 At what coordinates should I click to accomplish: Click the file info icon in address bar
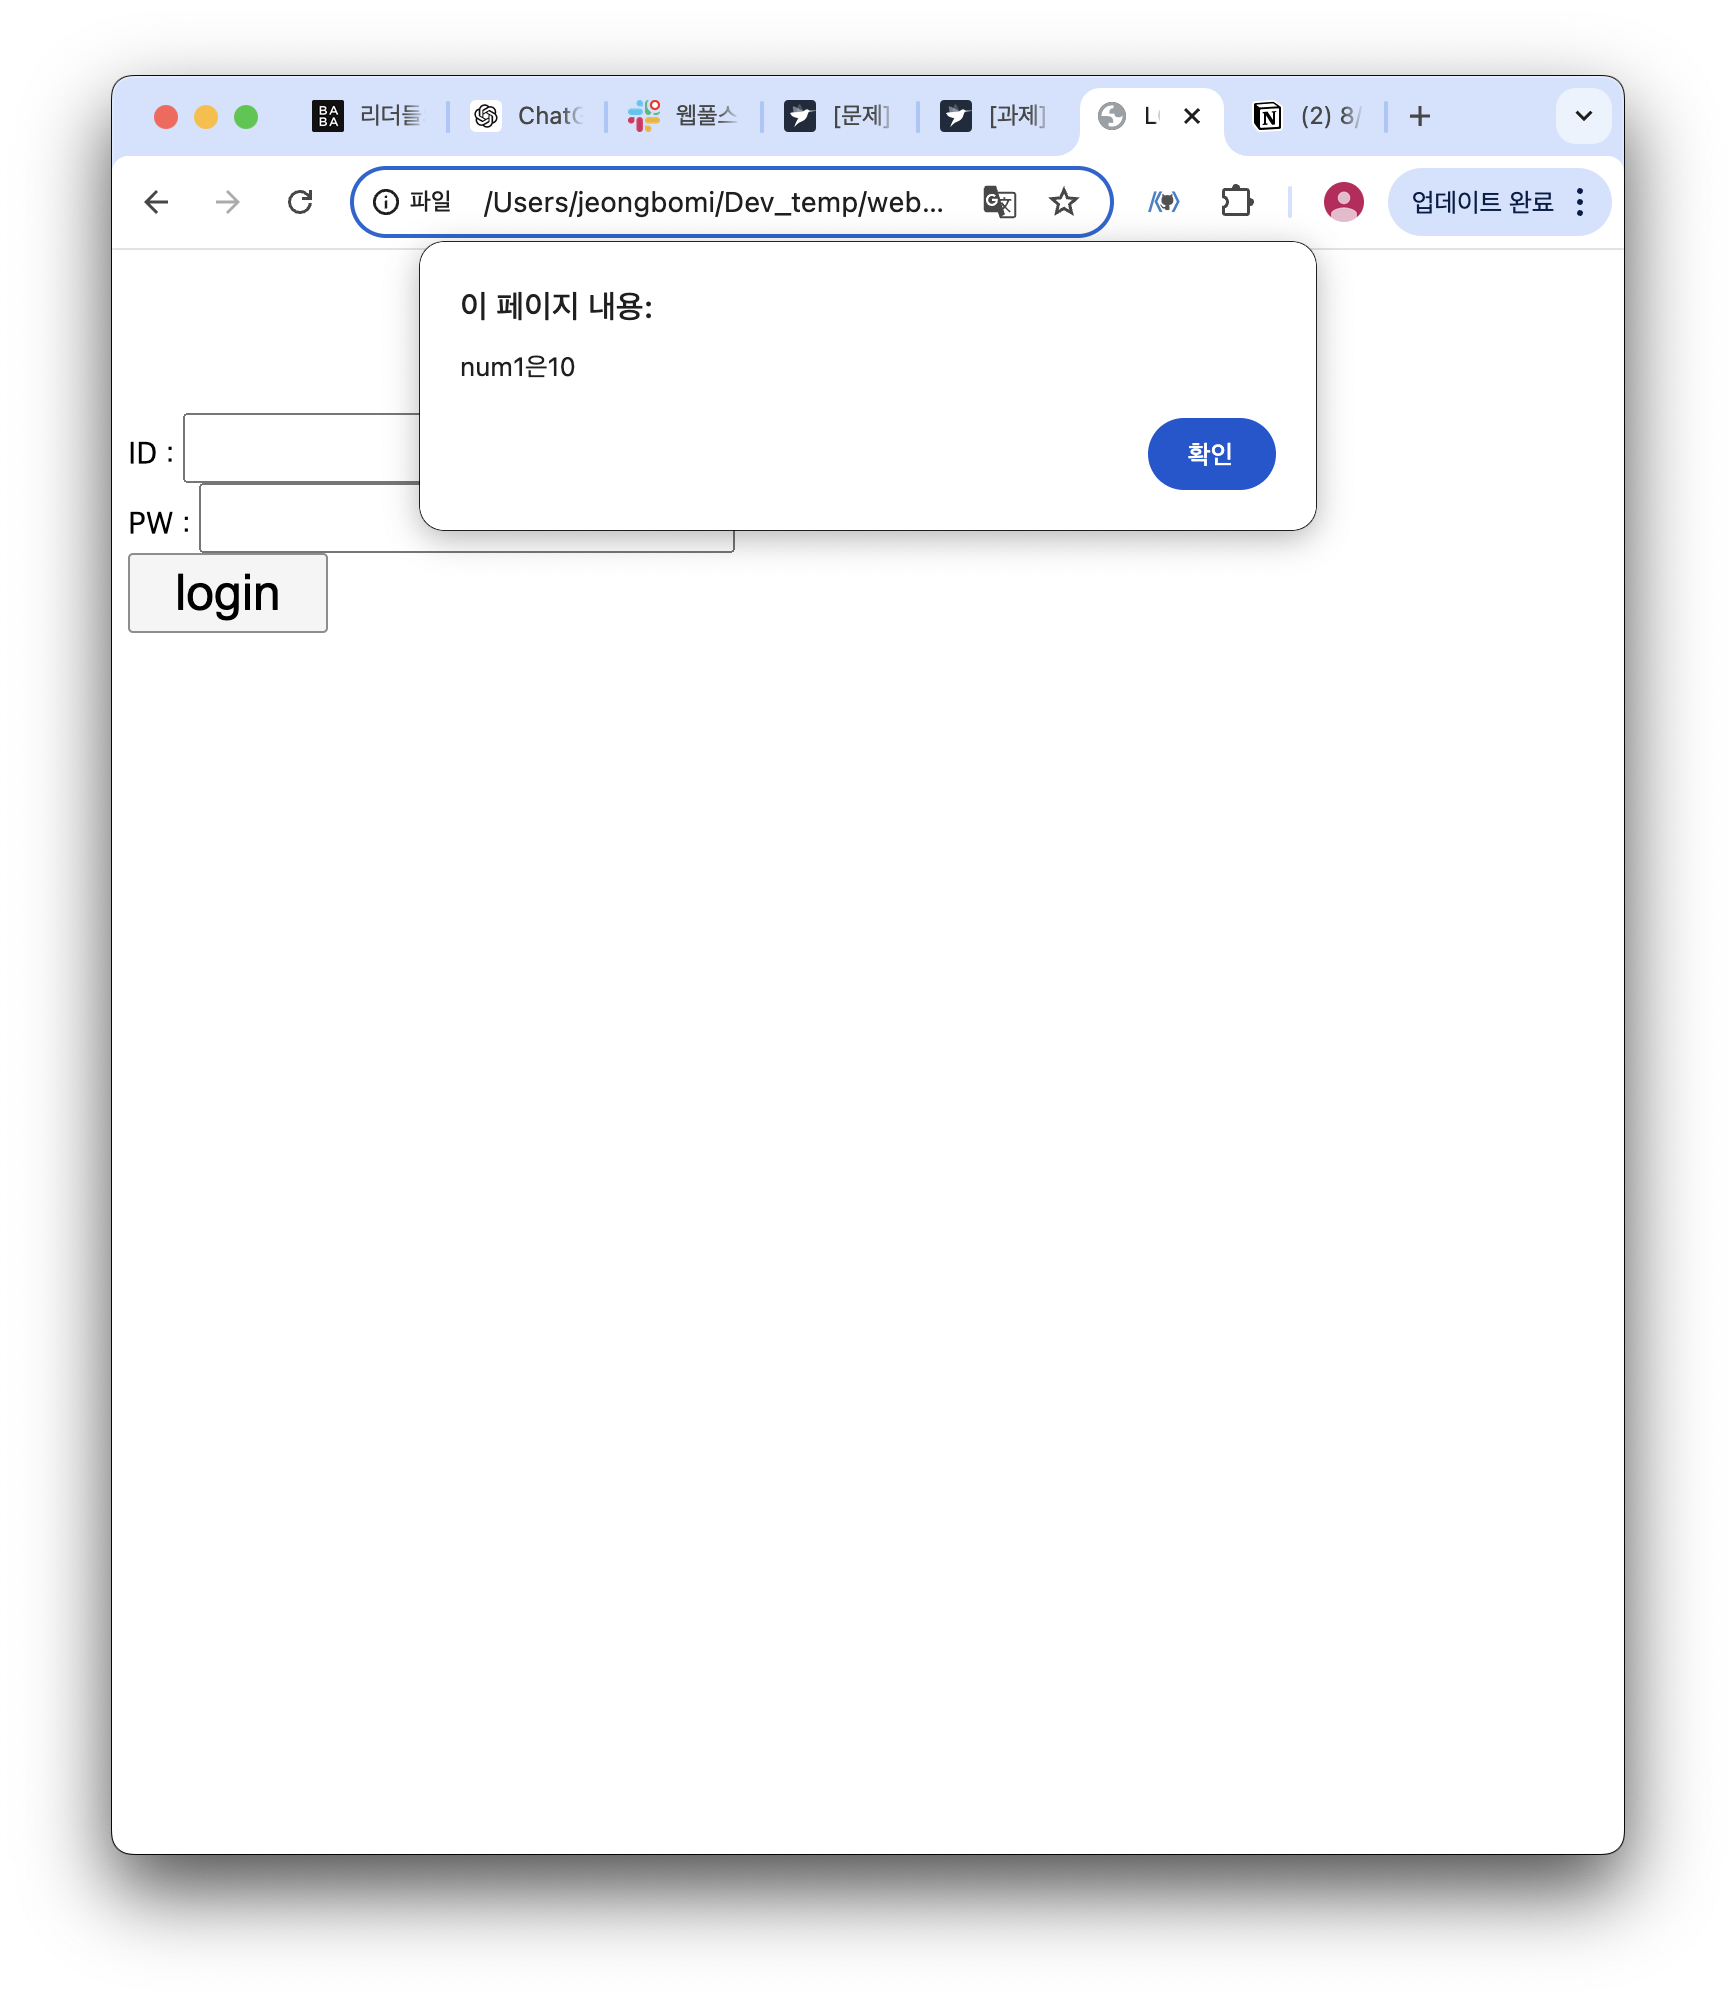[x=386, y=202]
